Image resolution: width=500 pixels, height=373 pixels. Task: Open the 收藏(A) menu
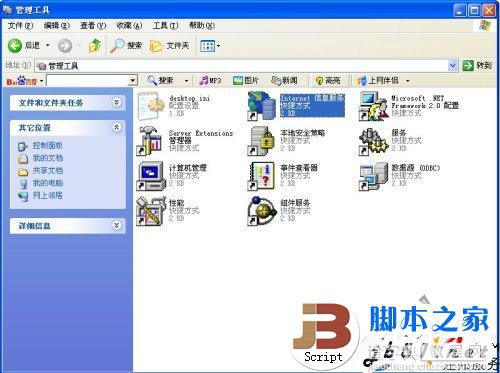tap(129, 25)
